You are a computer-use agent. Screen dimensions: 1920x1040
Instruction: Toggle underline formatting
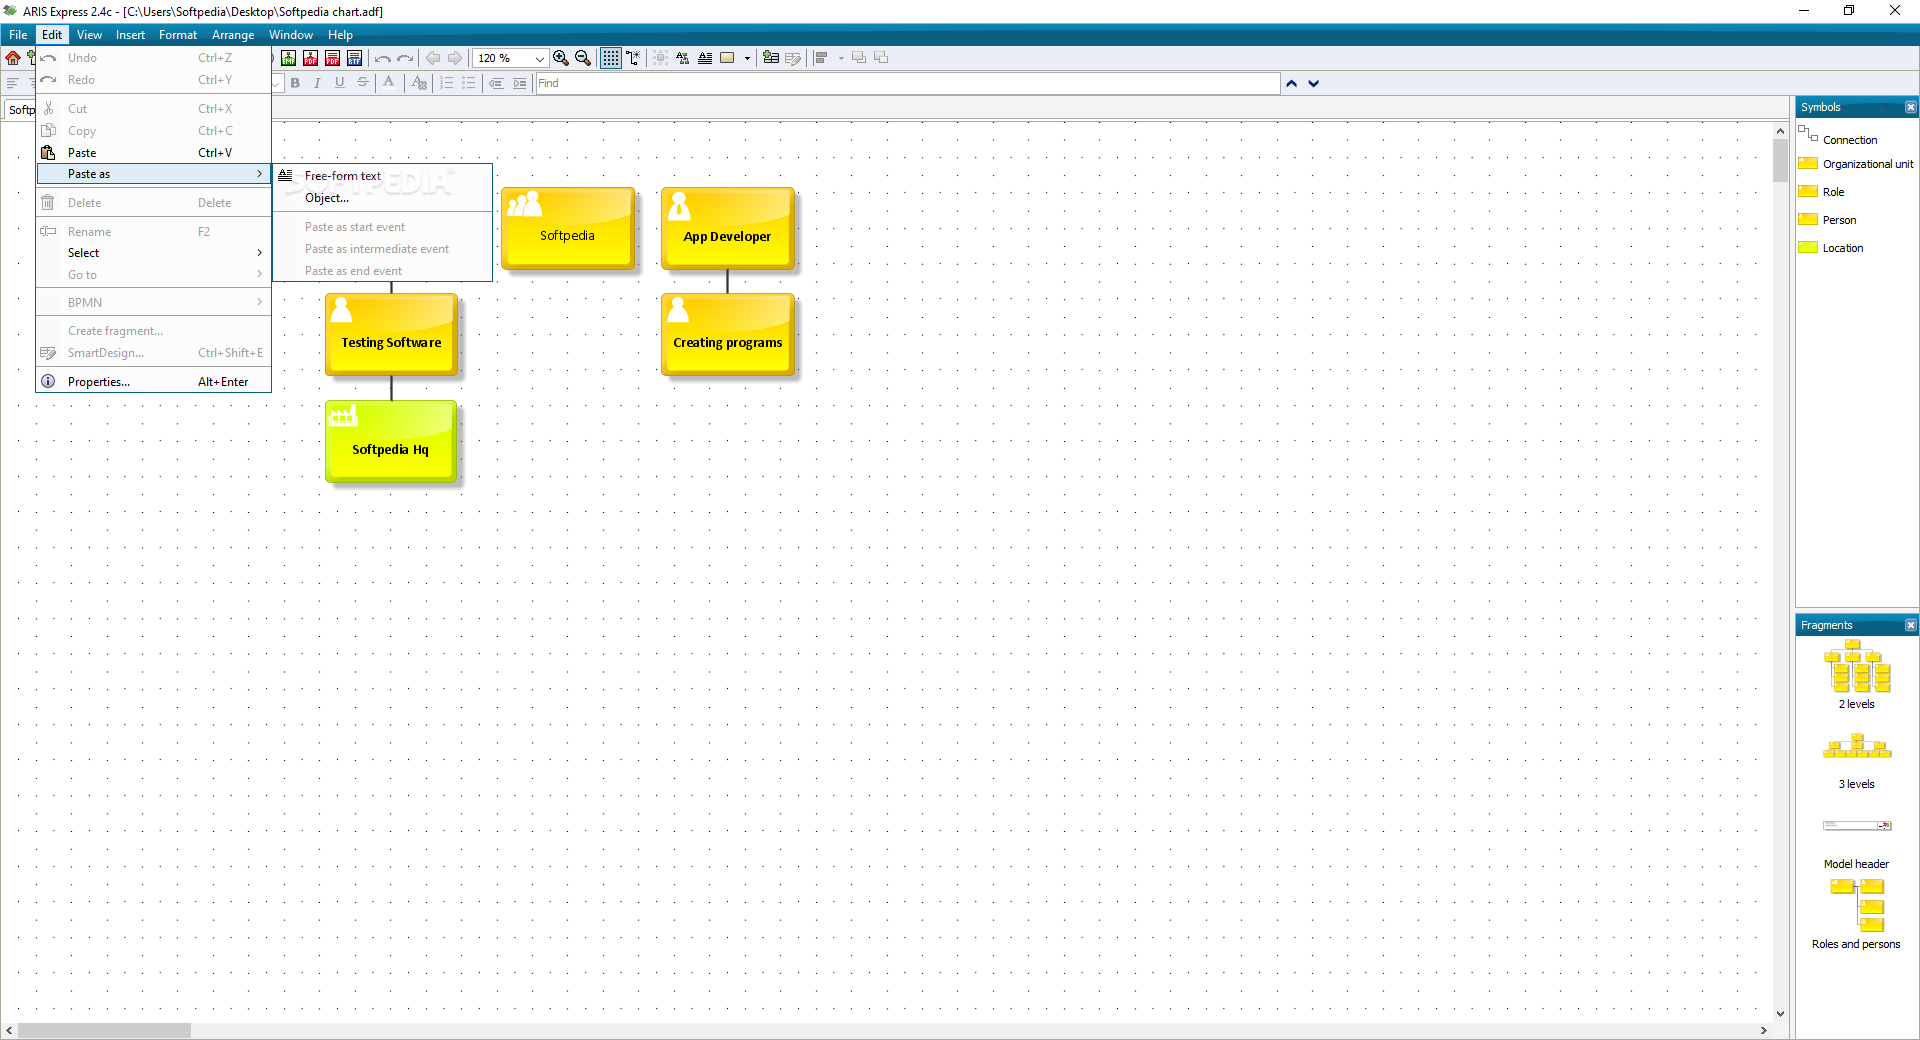340,83
